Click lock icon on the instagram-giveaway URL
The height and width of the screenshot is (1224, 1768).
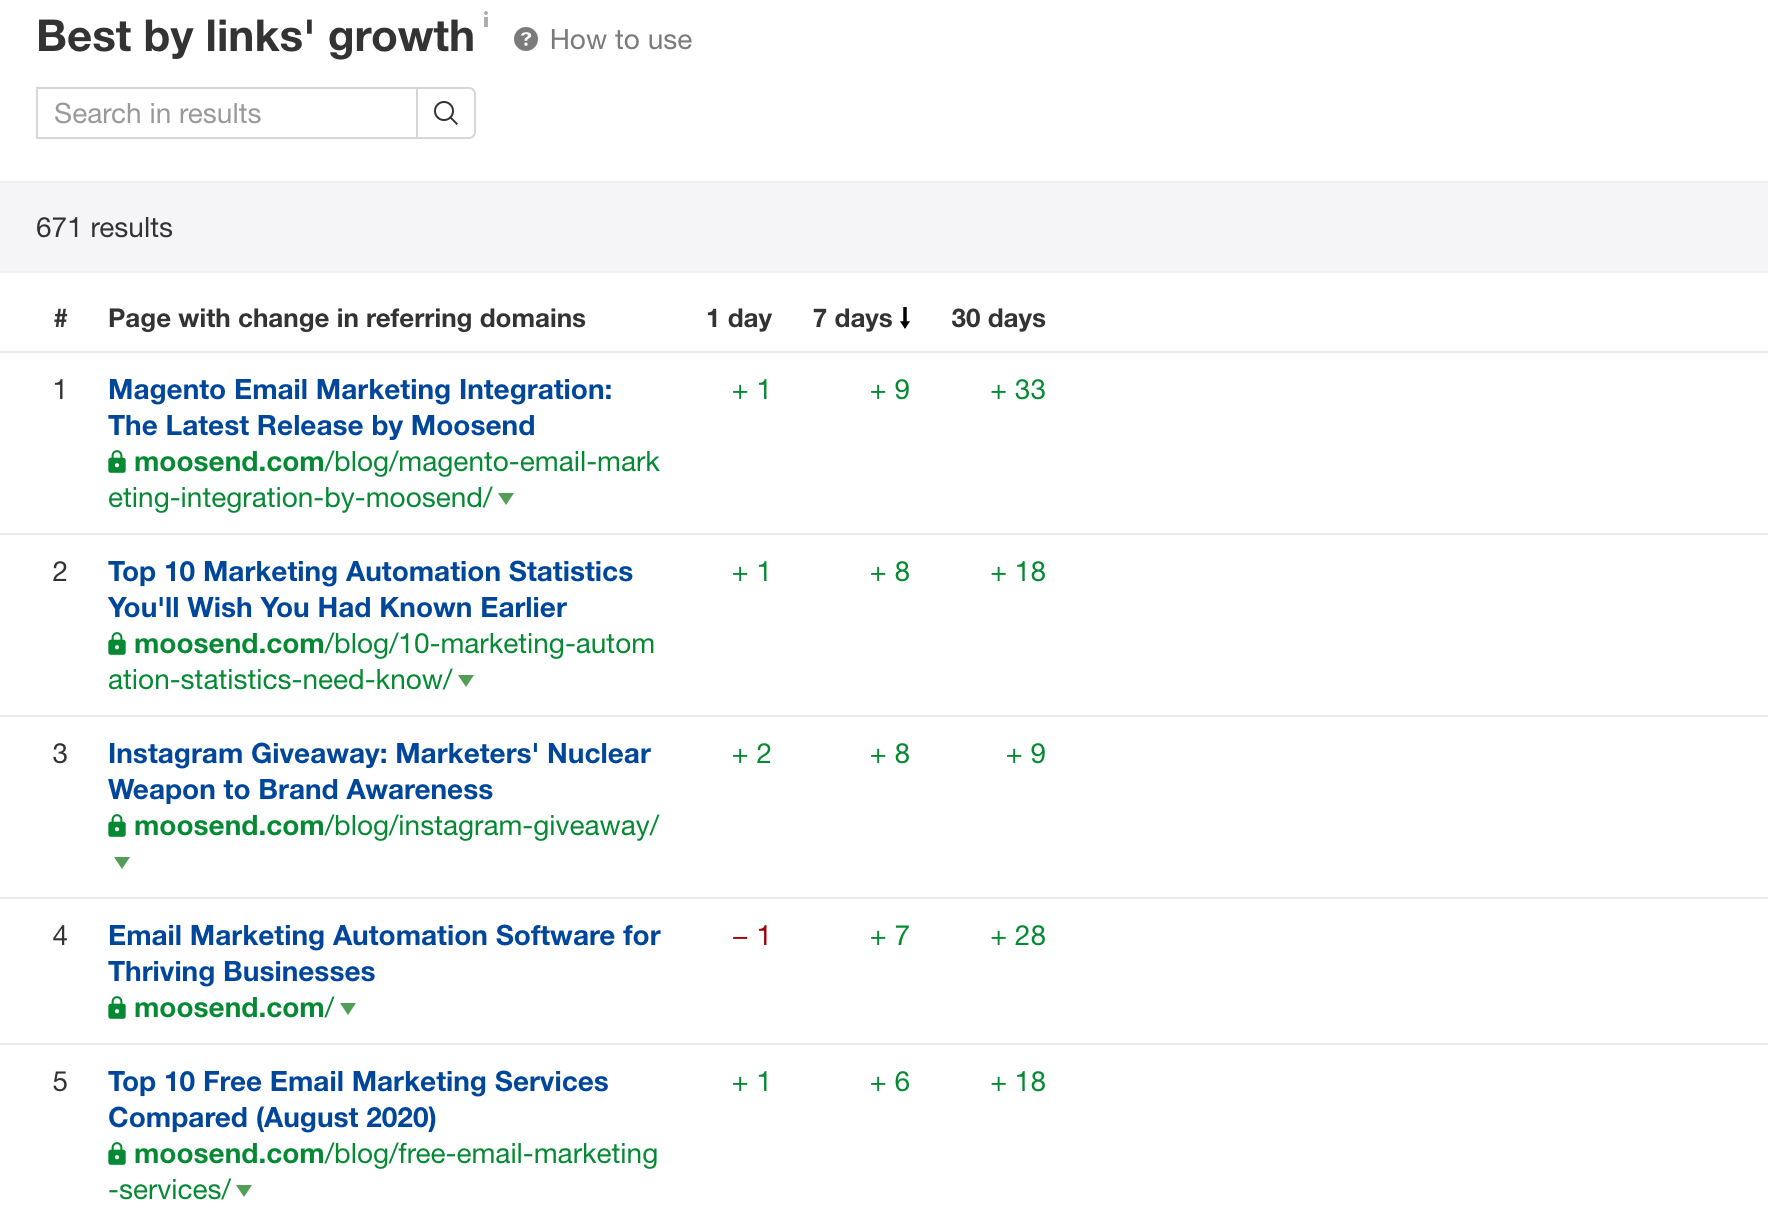coord(117,825)
